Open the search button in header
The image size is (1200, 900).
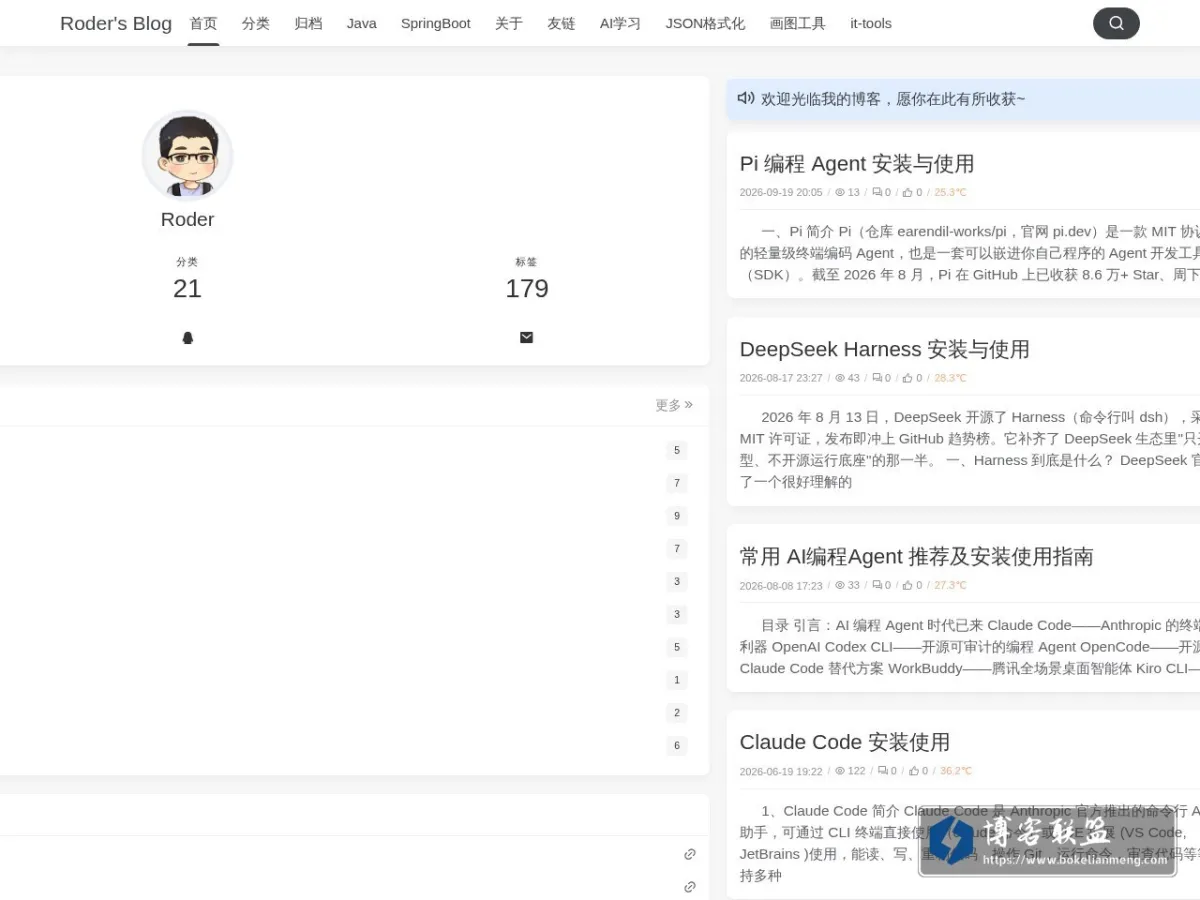tap(1116, 23)
